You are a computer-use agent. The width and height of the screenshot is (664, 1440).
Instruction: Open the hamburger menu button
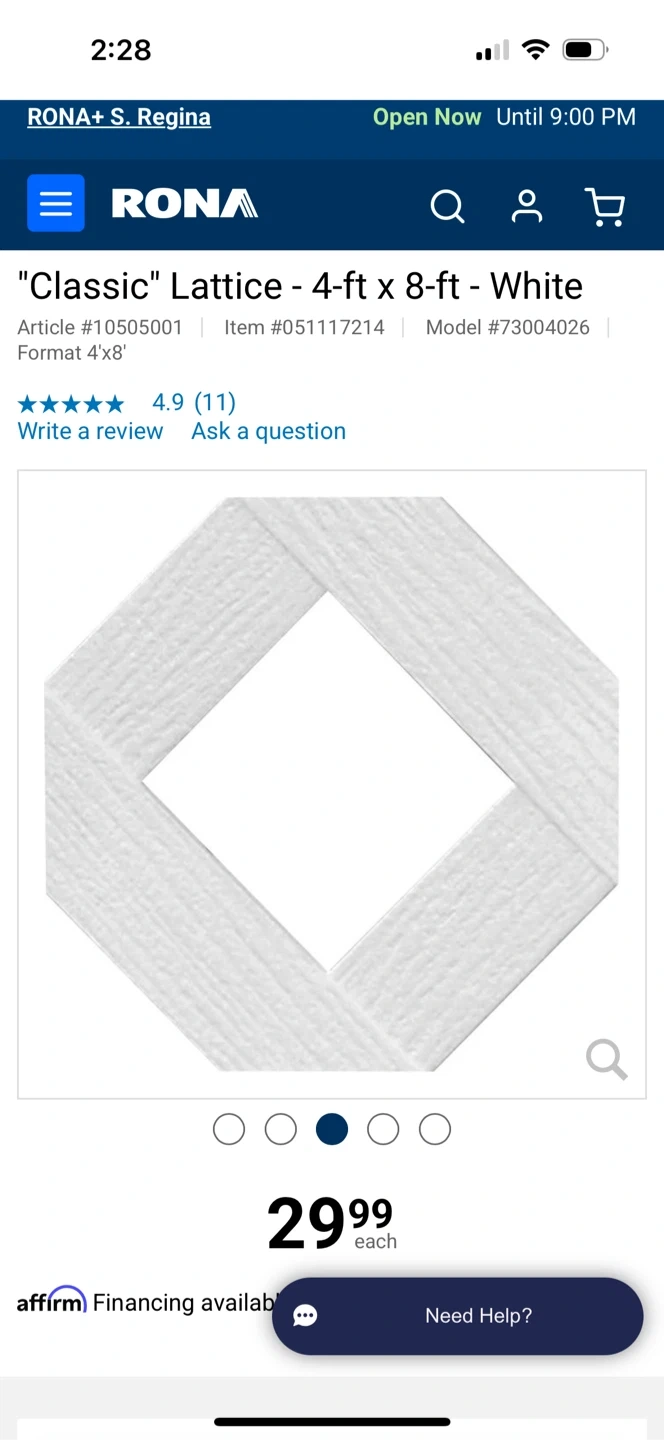[56, 203]
